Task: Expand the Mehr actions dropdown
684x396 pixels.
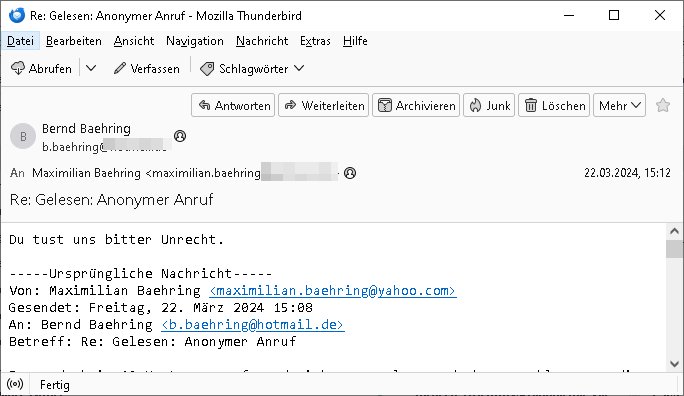Action: pyautogui.click(x=619, y=105)
